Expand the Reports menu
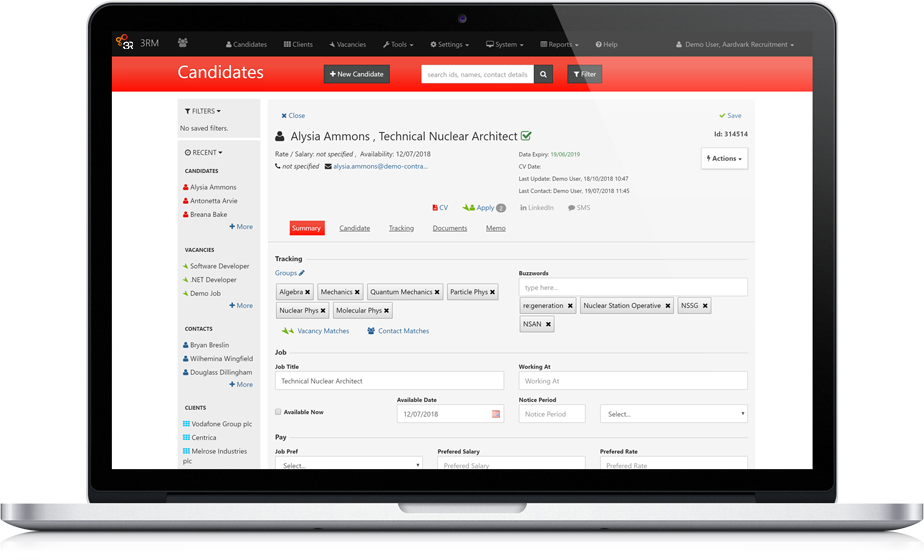Image resolution: width=924 pixels, height=560 pixels. pyautogui.click(x=559, y=44)
